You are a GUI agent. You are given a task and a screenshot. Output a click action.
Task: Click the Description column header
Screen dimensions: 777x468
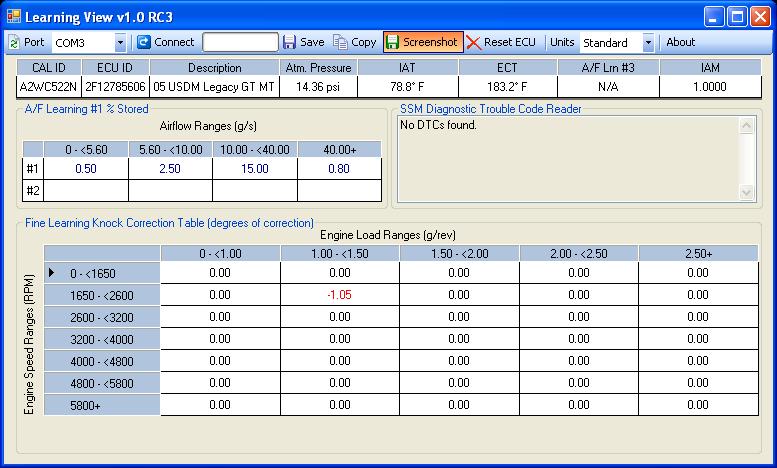214,67
